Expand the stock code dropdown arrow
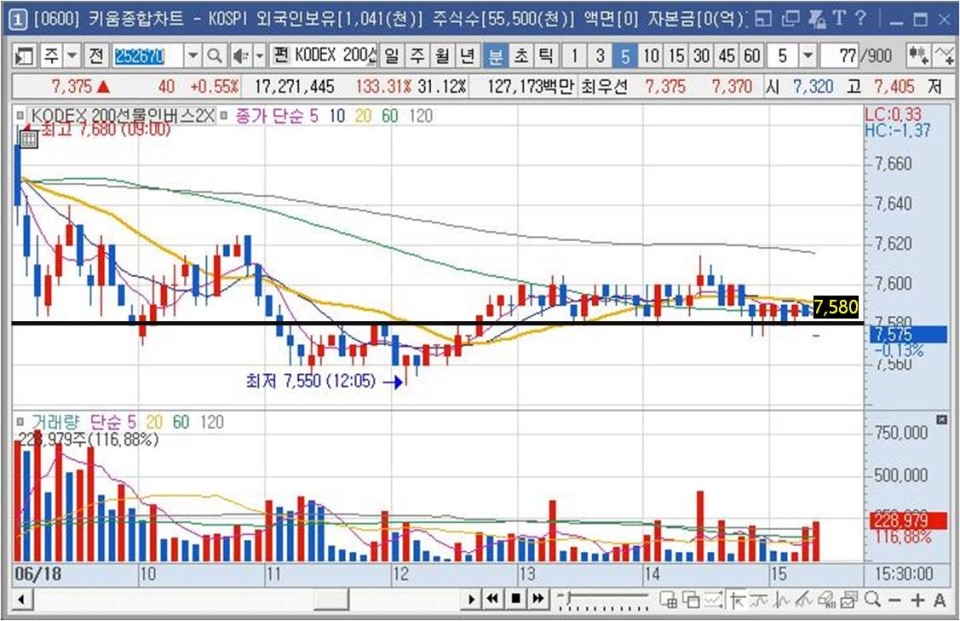Screen dimensions: 960x621 click(192, 55)
